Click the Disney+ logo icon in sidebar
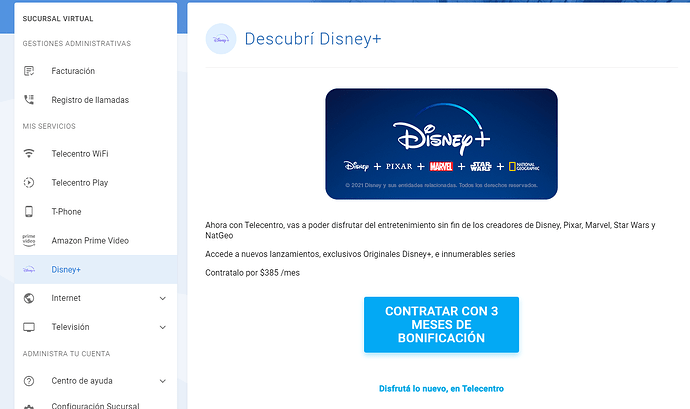The image size is (690, 409). tap(29, 269)
